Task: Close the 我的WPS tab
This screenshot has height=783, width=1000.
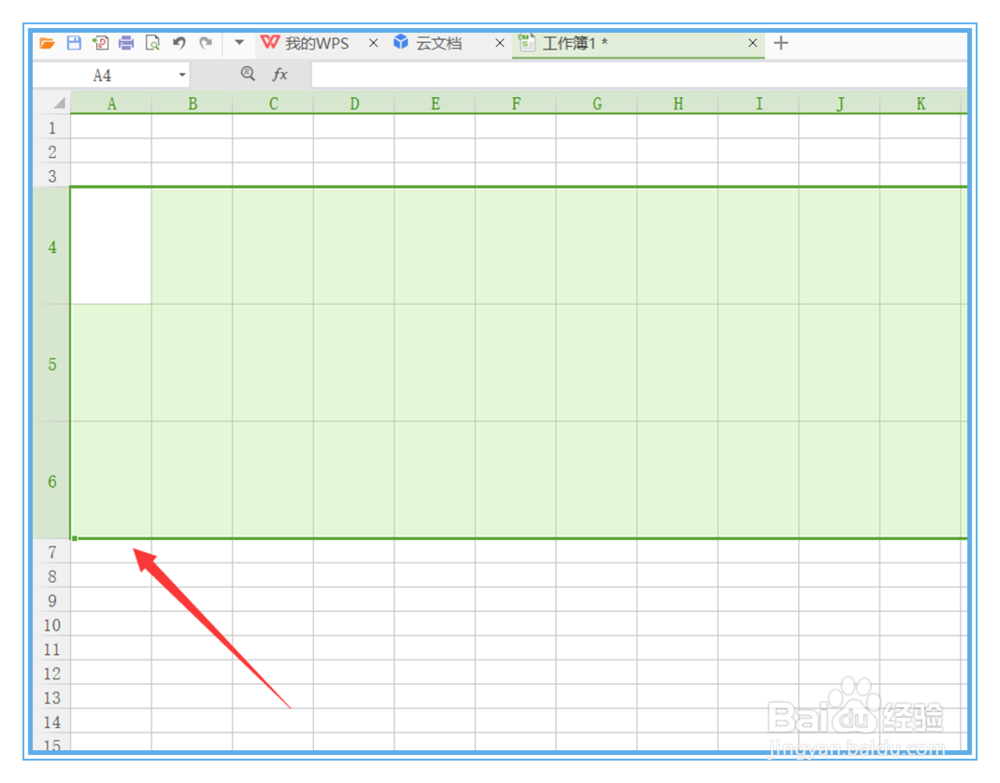Action: pyautogui.click(x=374, y=43)
